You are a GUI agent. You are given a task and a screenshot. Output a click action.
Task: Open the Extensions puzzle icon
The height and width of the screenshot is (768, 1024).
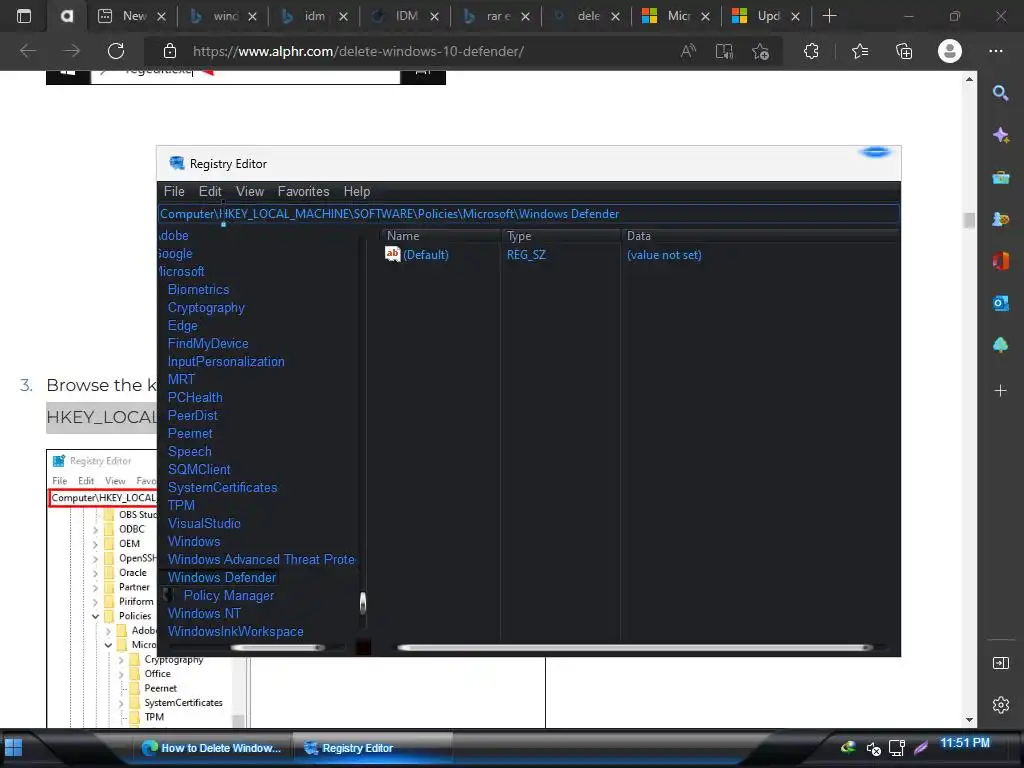click(x=811, y=51)
